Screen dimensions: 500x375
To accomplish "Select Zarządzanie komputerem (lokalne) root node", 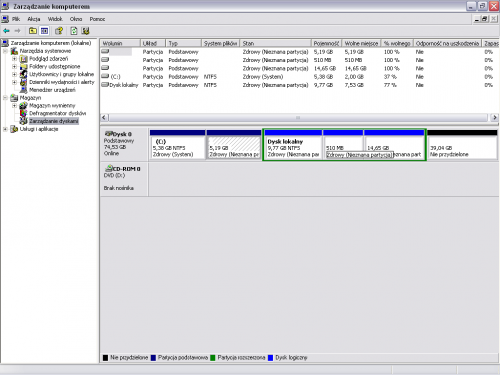I will coord(51,43).
